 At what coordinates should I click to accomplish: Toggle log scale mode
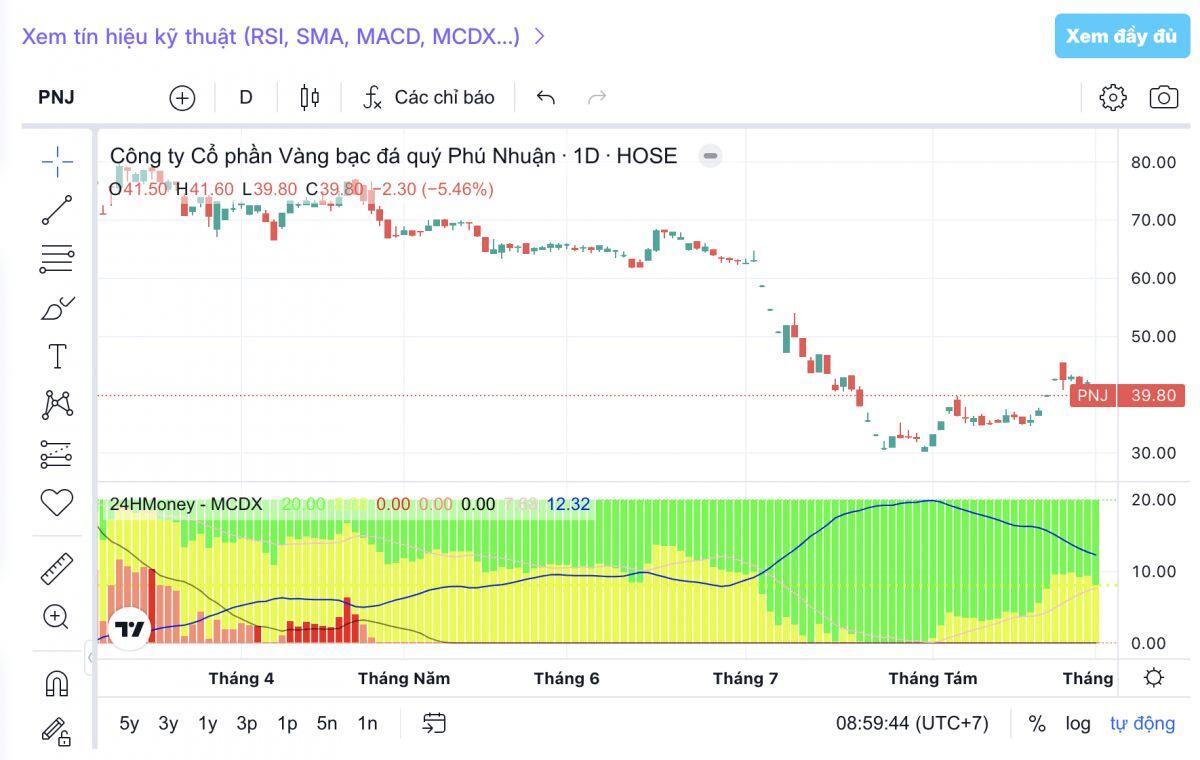[x=1078, y=723]
